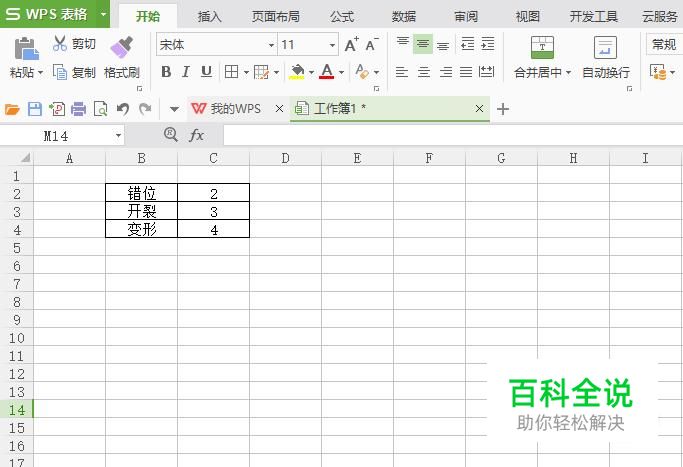Viewport: 683px width, 467px height.
Task: Click the Cut scissors icon
Action: [60, 44]
